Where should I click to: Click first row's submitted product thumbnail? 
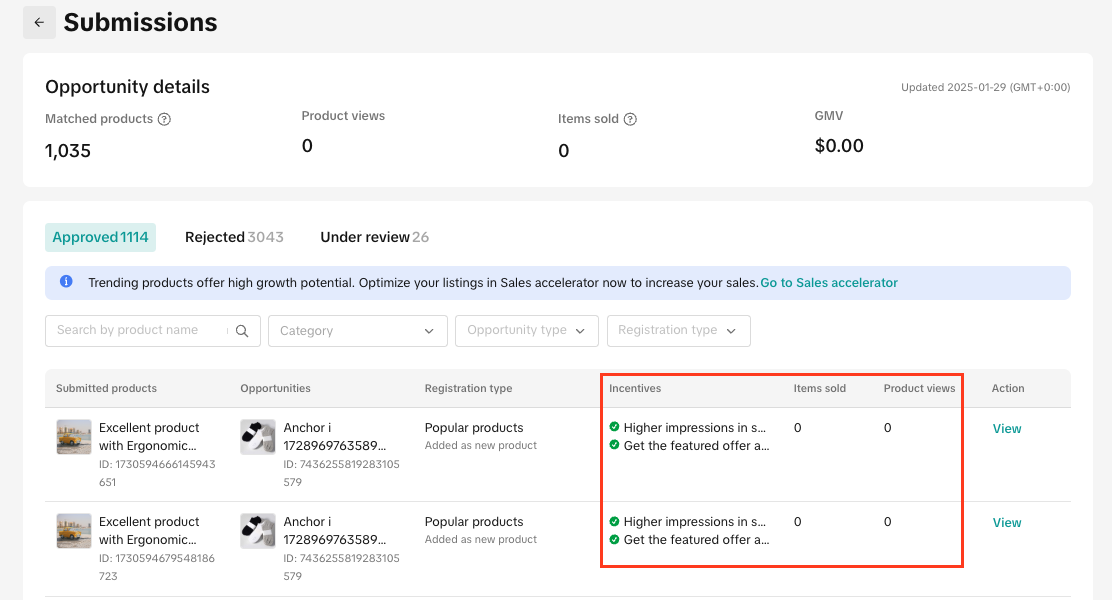pos(74,437)
